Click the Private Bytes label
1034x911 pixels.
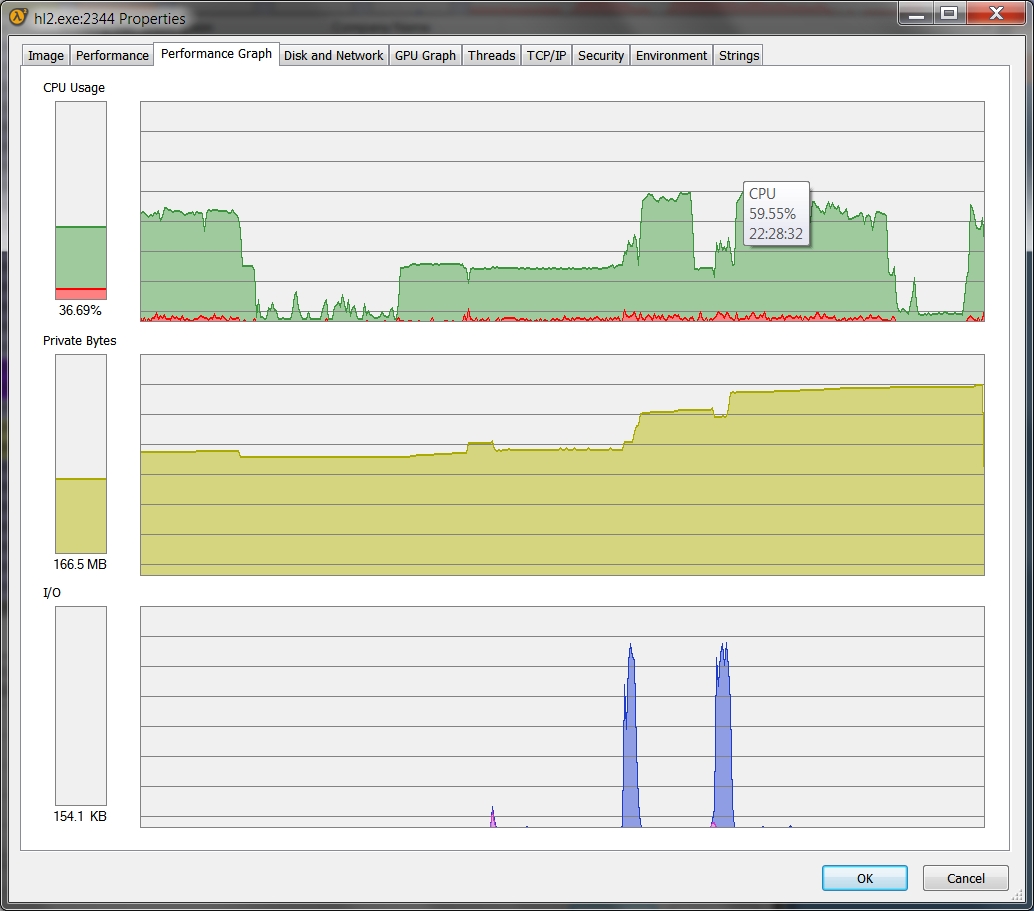click(x=79, y=340)
